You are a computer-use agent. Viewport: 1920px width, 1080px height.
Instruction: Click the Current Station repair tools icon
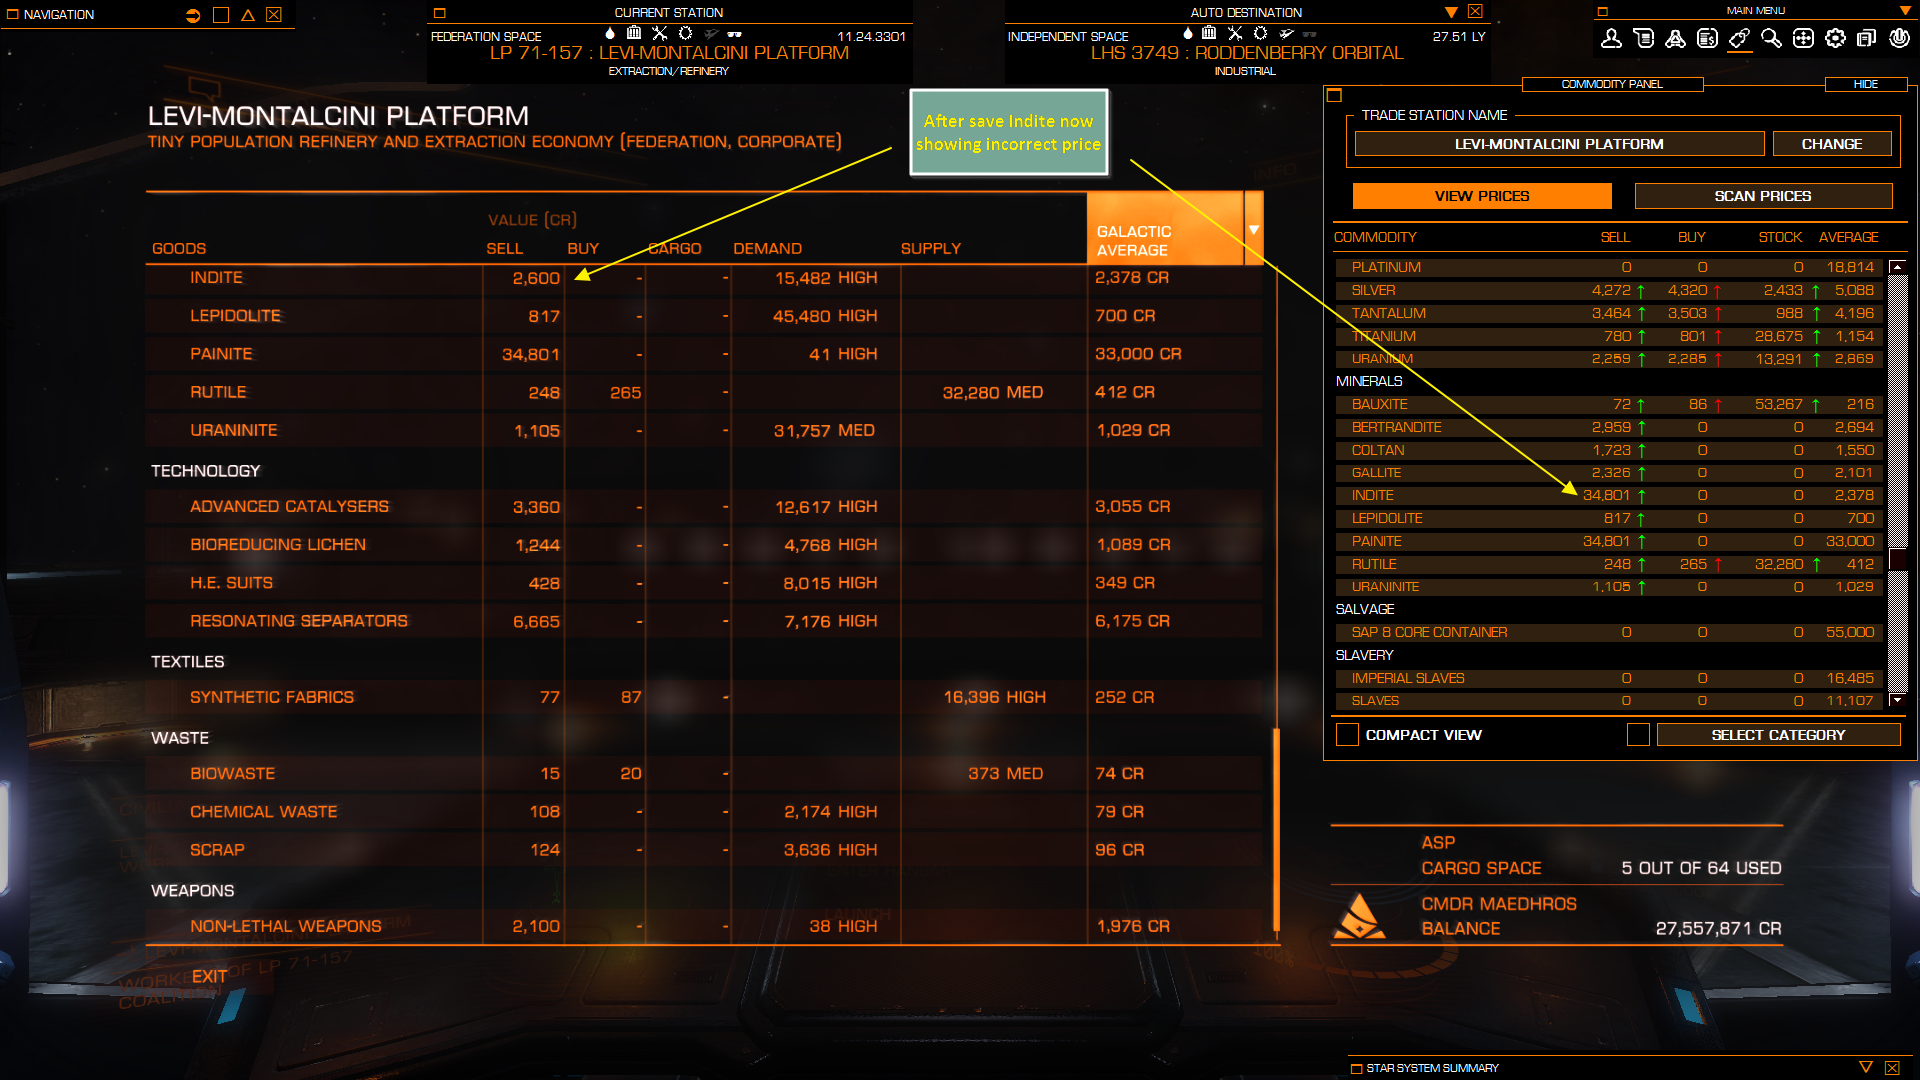659,33
